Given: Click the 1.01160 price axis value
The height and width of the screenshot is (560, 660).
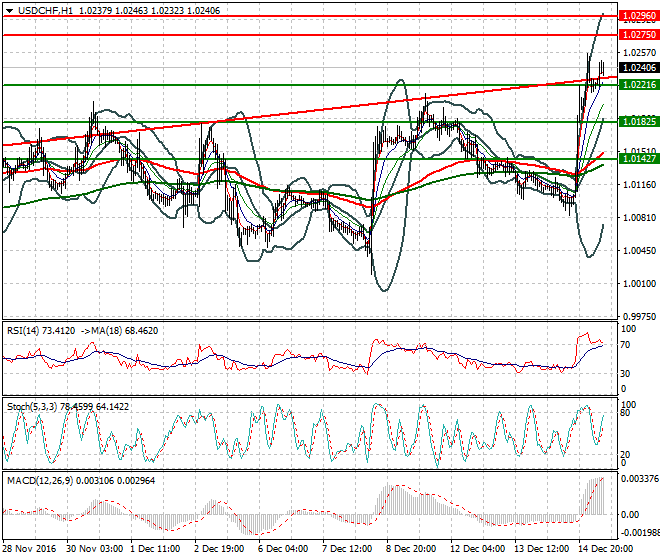Looking at the screenshot, I should point(639,184).
